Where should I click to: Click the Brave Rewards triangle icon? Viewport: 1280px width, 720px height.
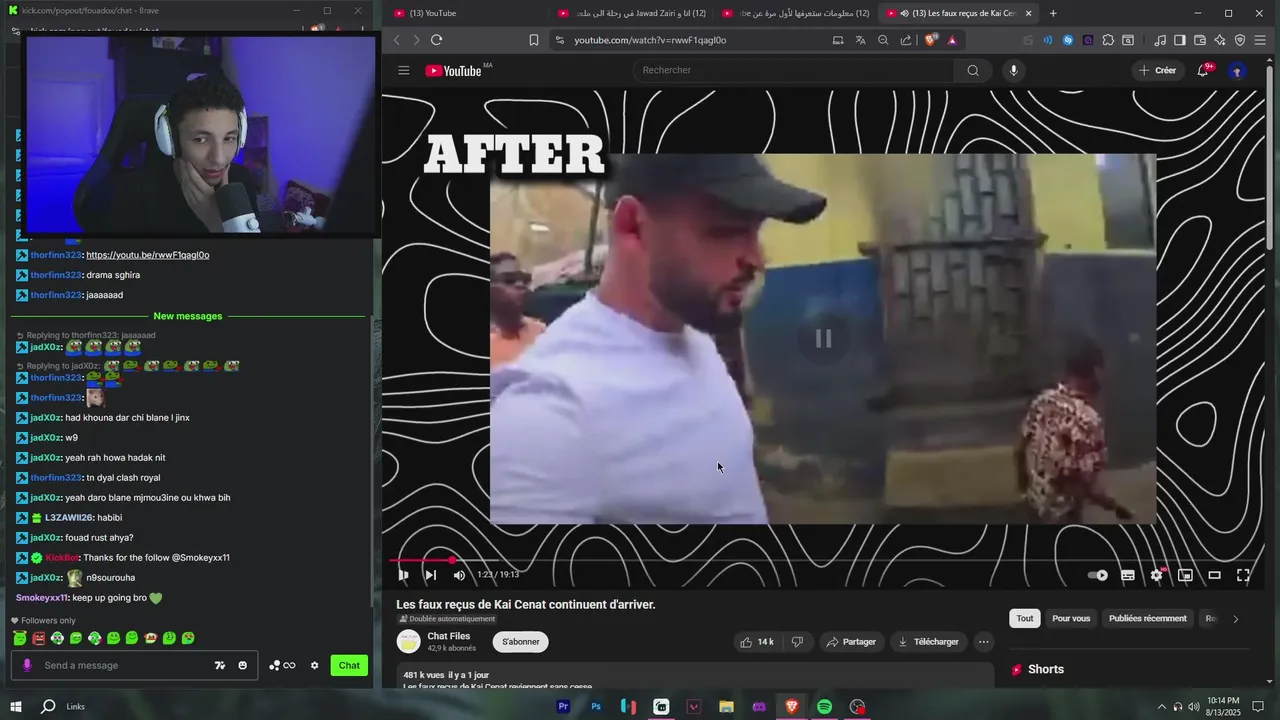pos(952,40)
